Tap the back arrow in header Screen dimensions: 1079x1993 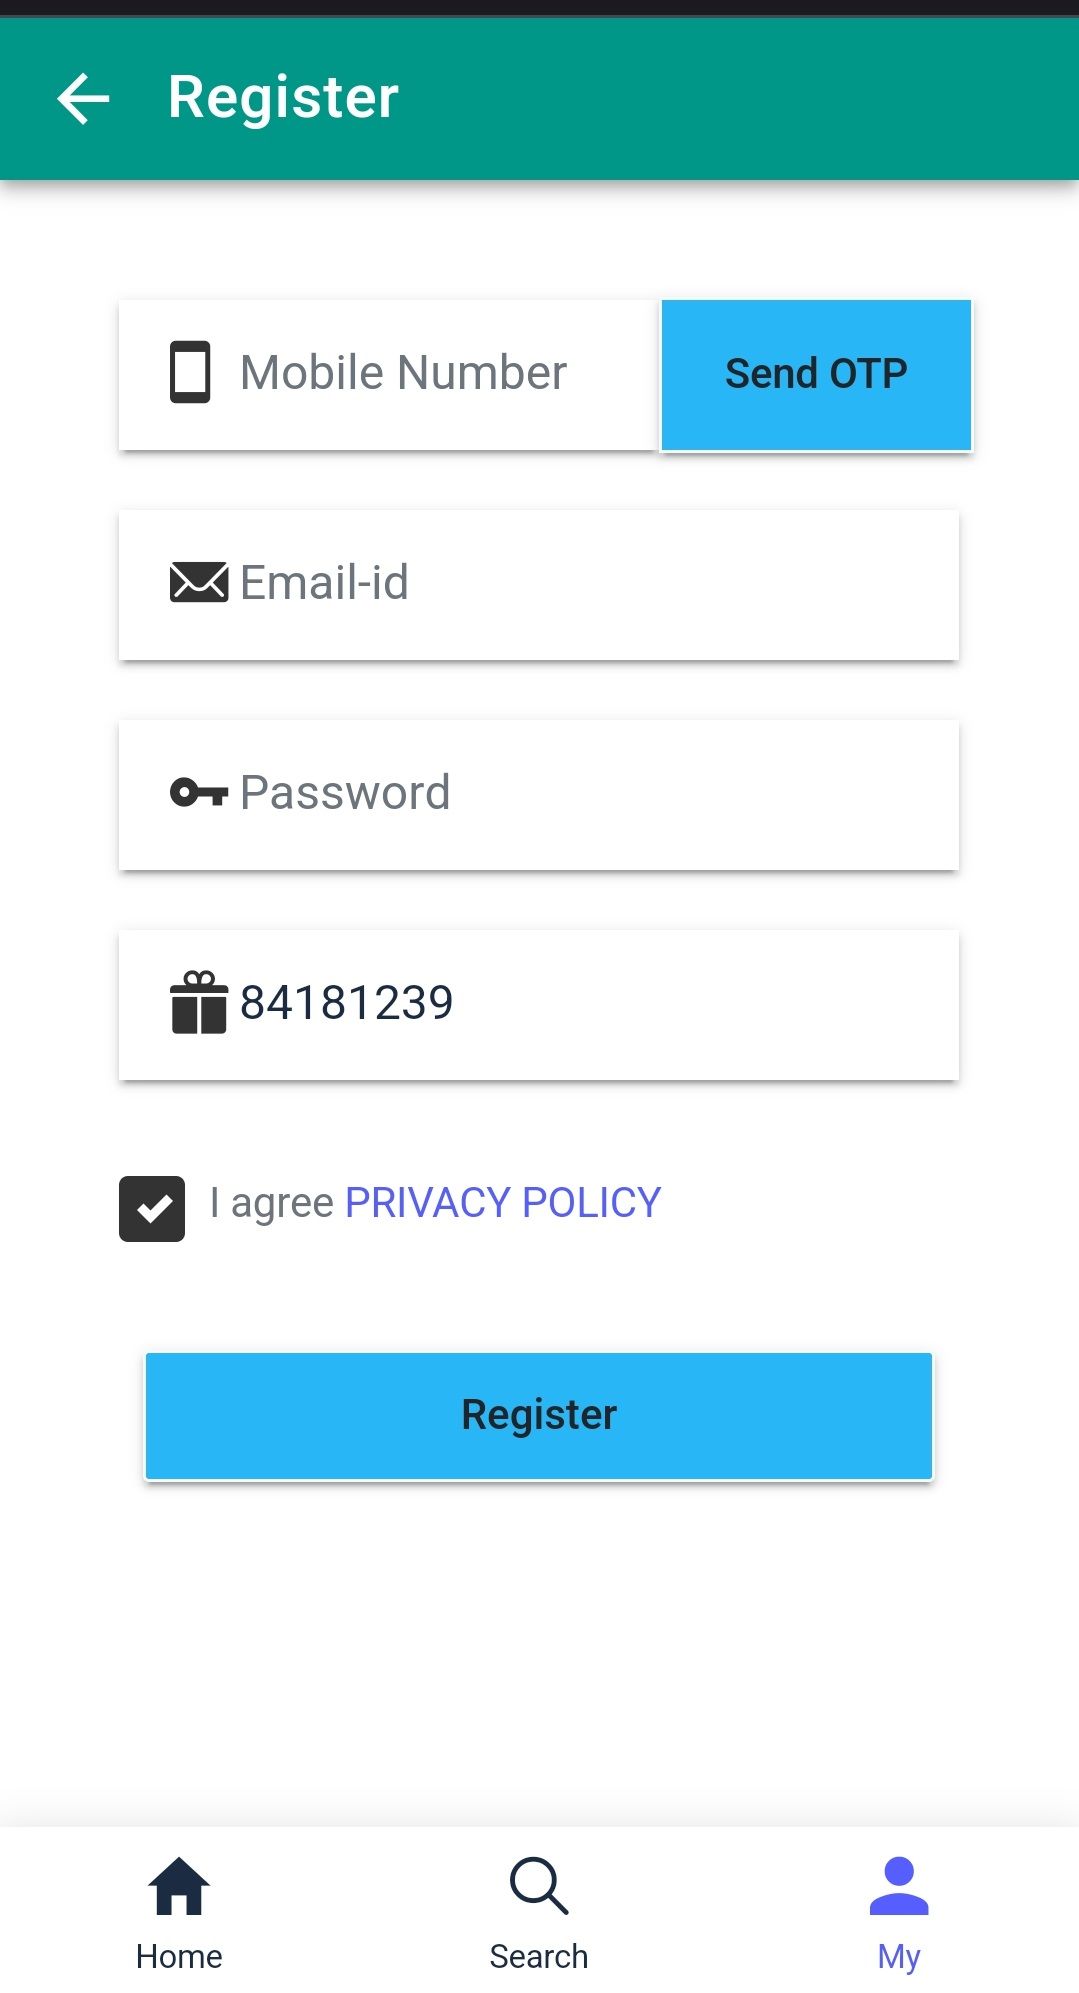point(83,98)
